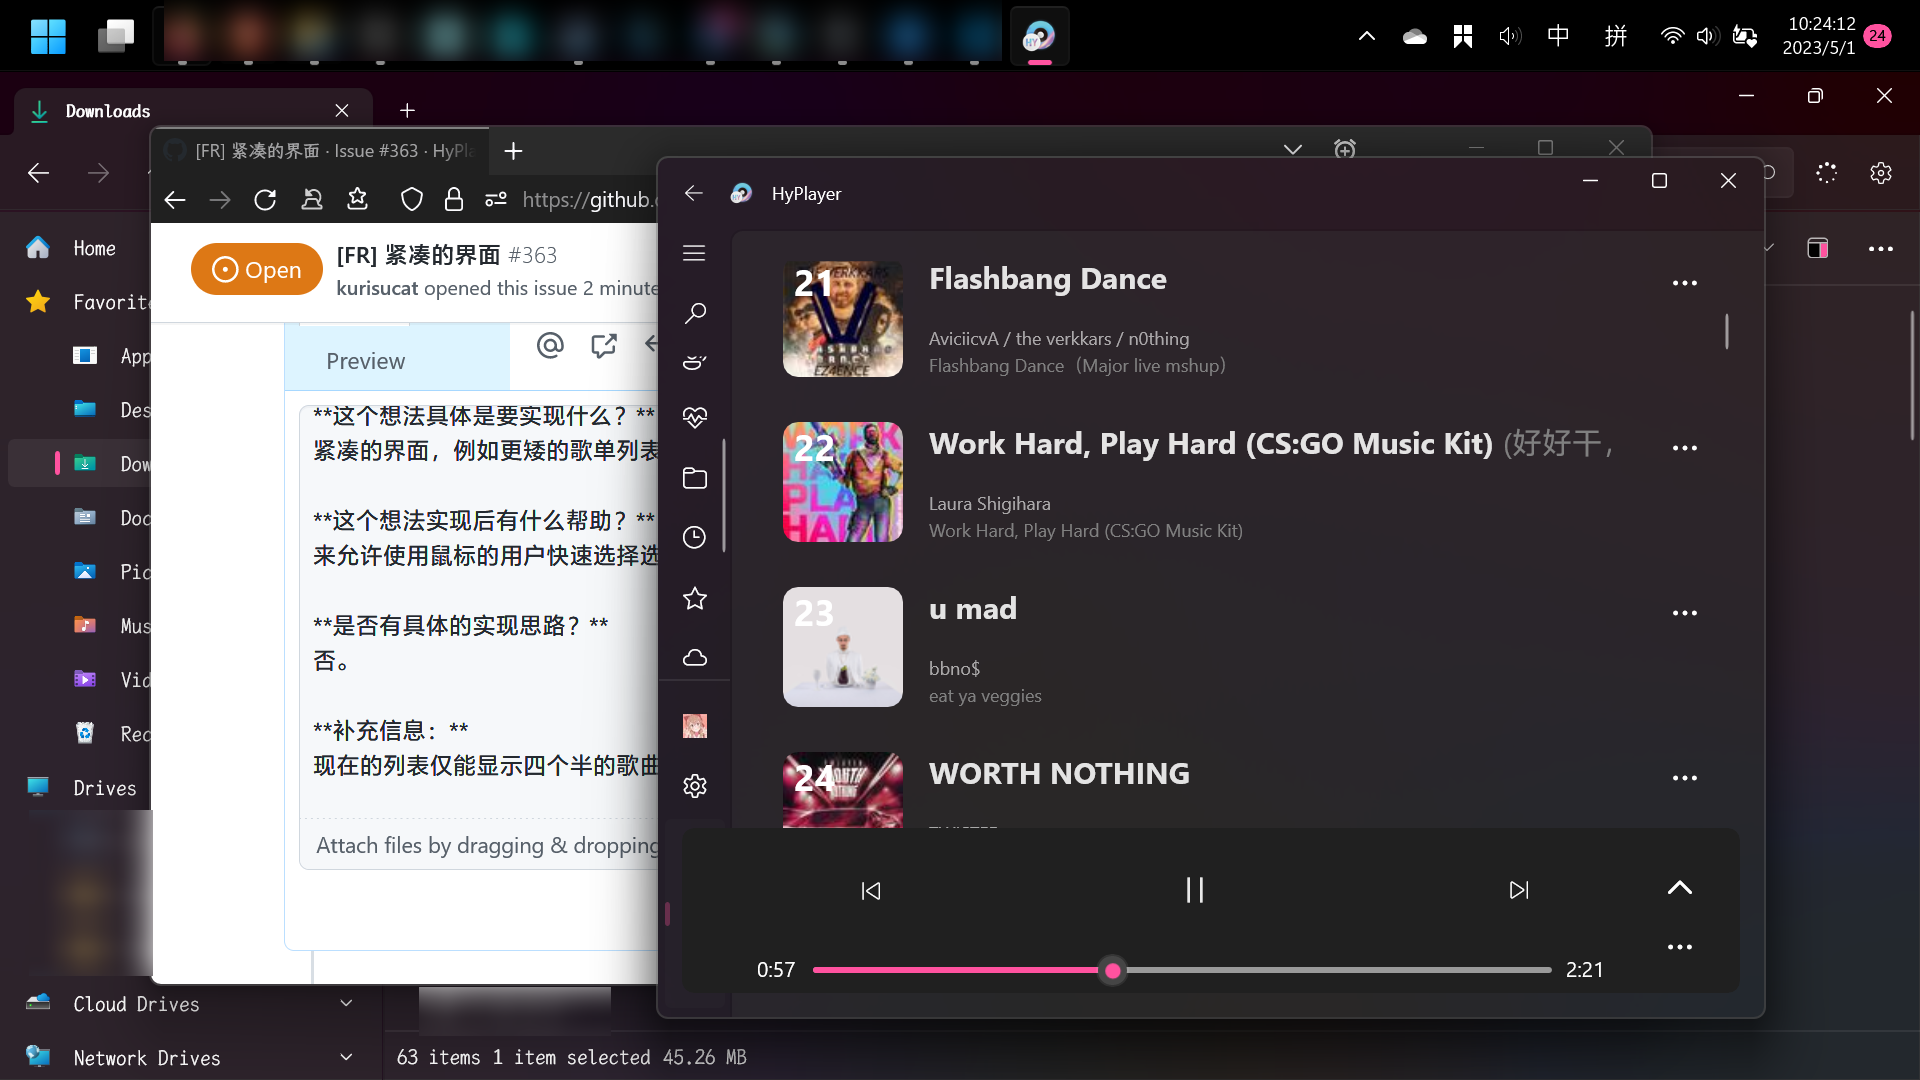The height and width of the screenshot is (1080, 1920).
Task: Skip to the next track
Action: (1519, 889)
